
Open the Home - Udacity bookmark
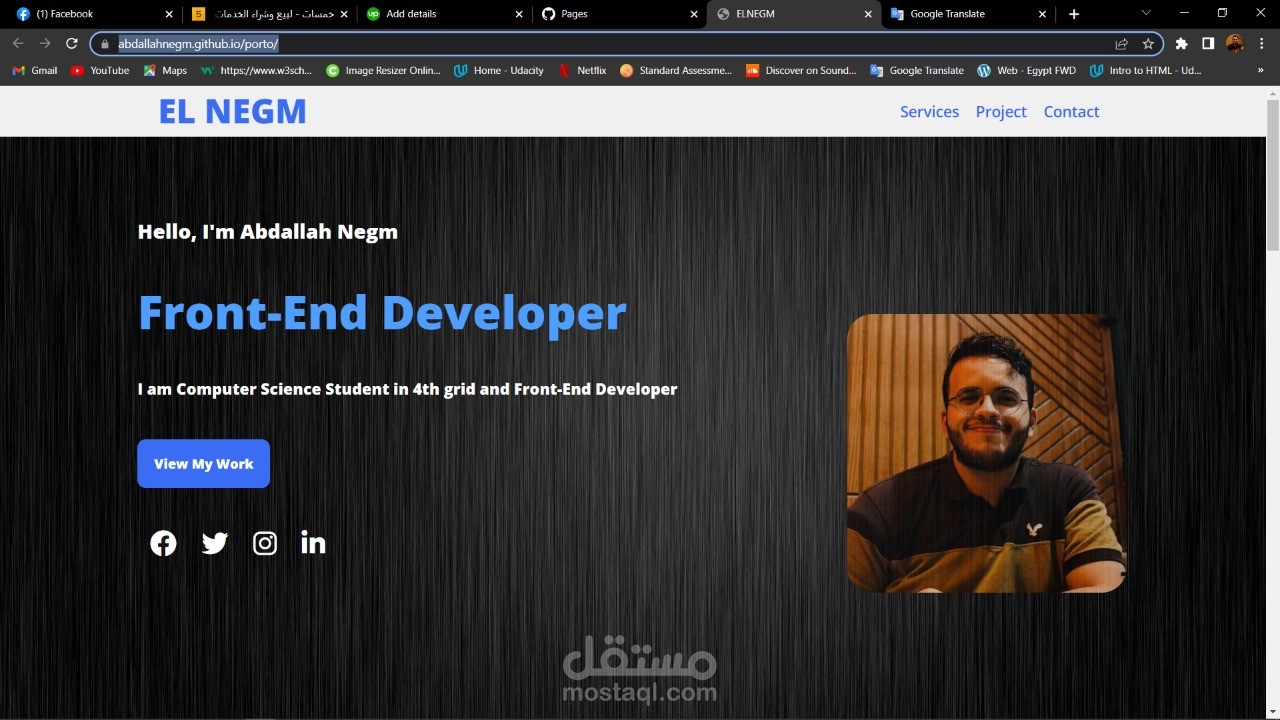tap(499, 71)
